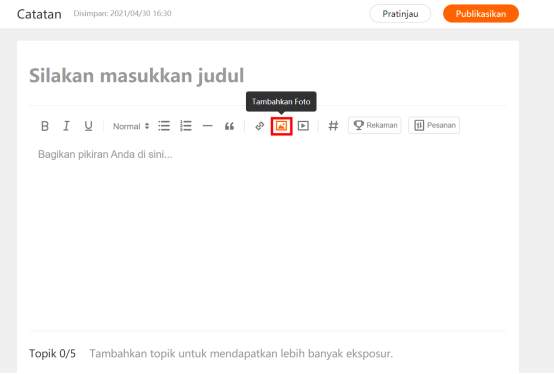The image size is (554, 374).
Task: Click the title field 'Silakan masukkan judul'
Action: pyautogui.click(x=137, y=76)
